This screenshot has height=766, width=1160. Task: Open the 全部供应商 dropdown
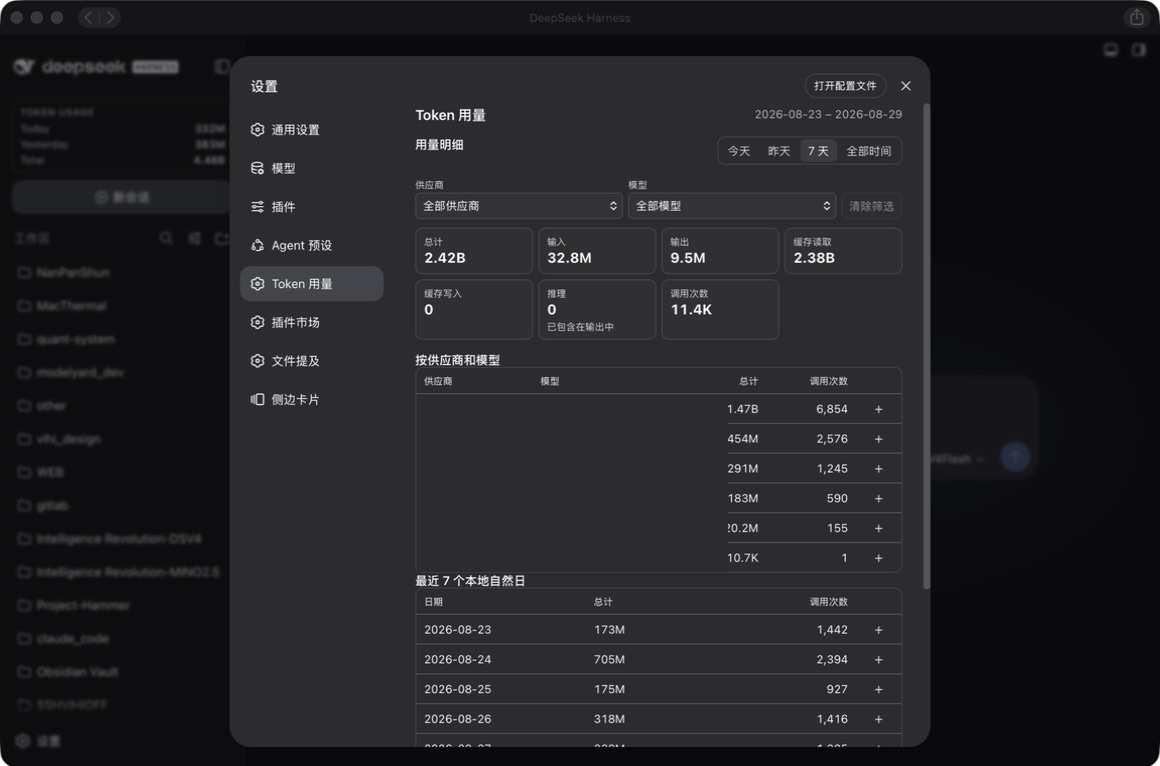(519, 206)
